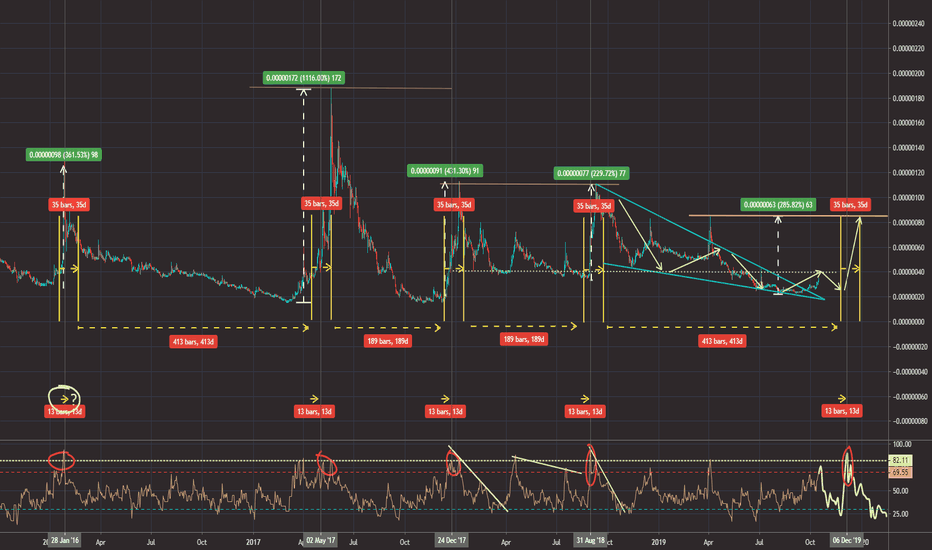
Task: Click the -0.00000040 price axis value
Action: point(908,372)
